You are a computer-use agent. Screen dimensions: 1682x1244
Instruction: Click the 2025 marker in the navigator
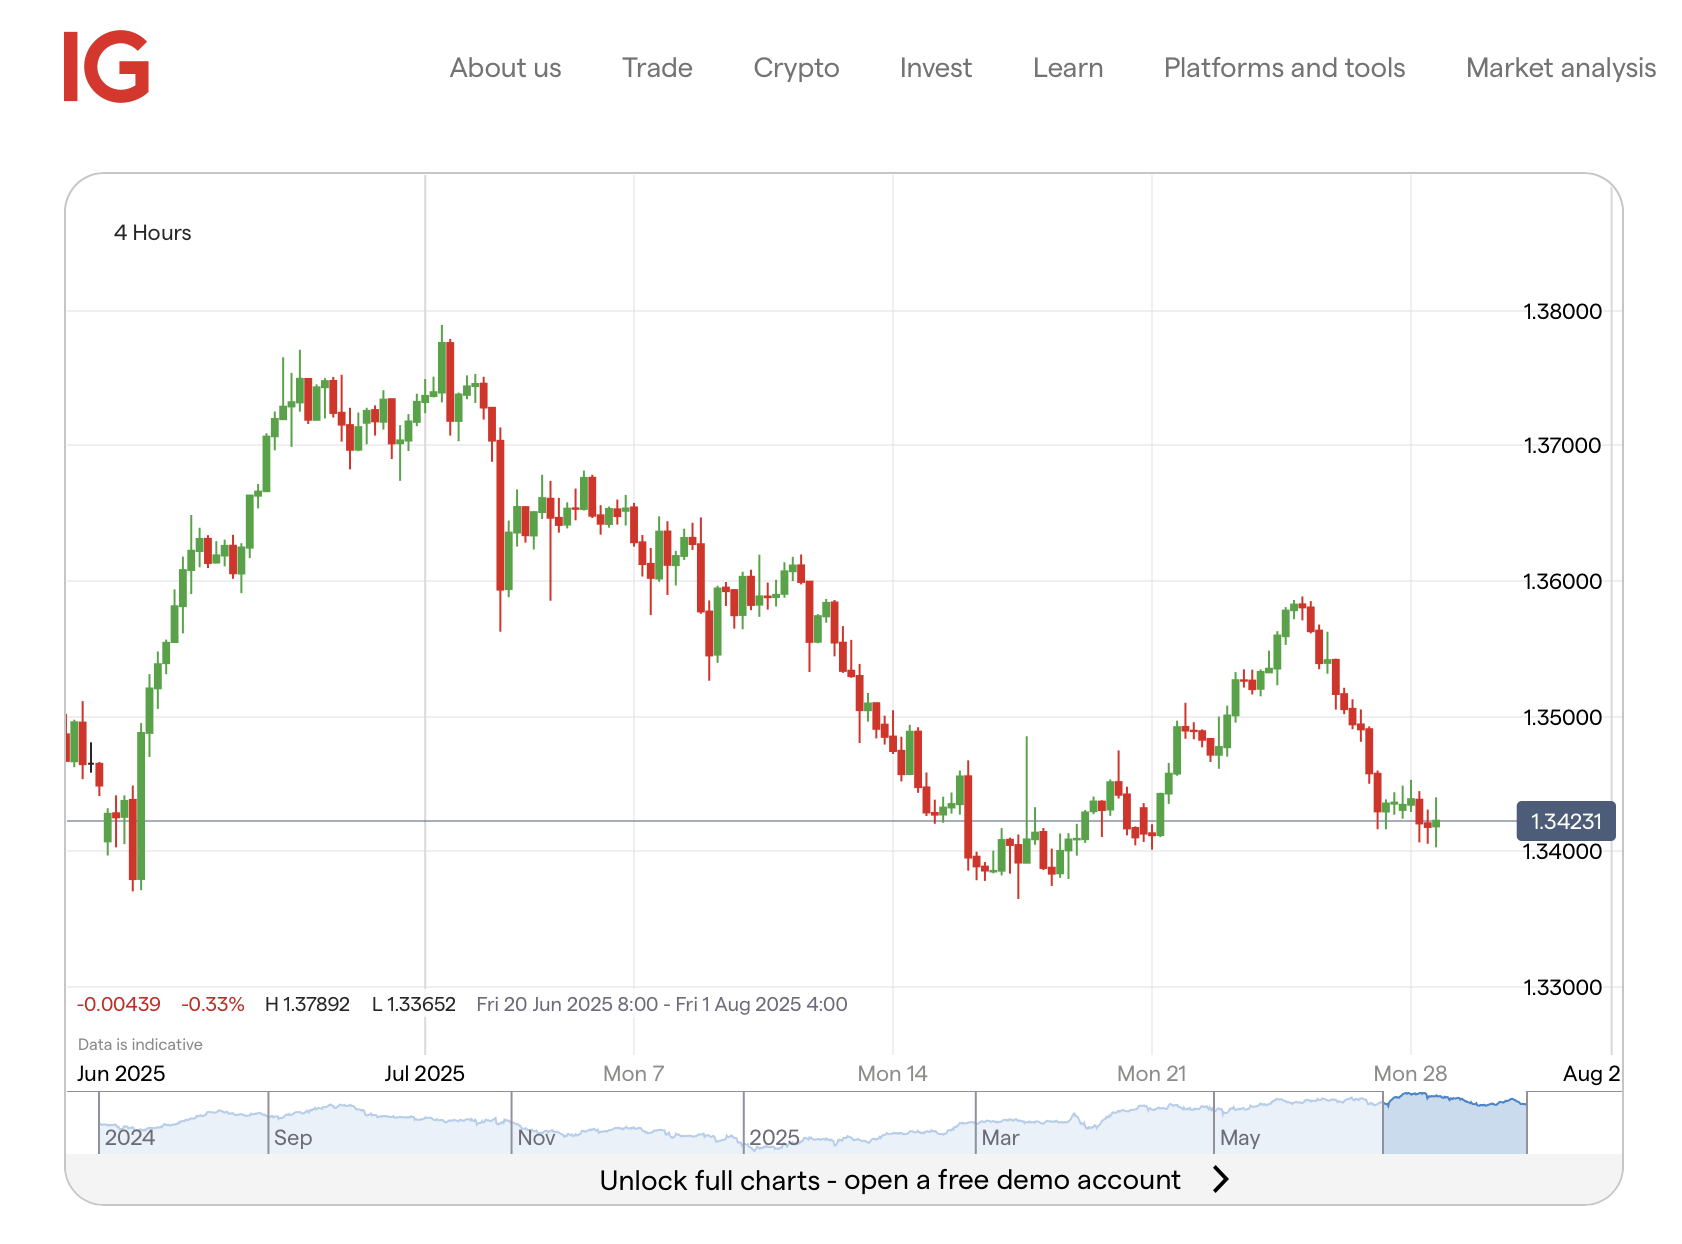pos(774,1138)
